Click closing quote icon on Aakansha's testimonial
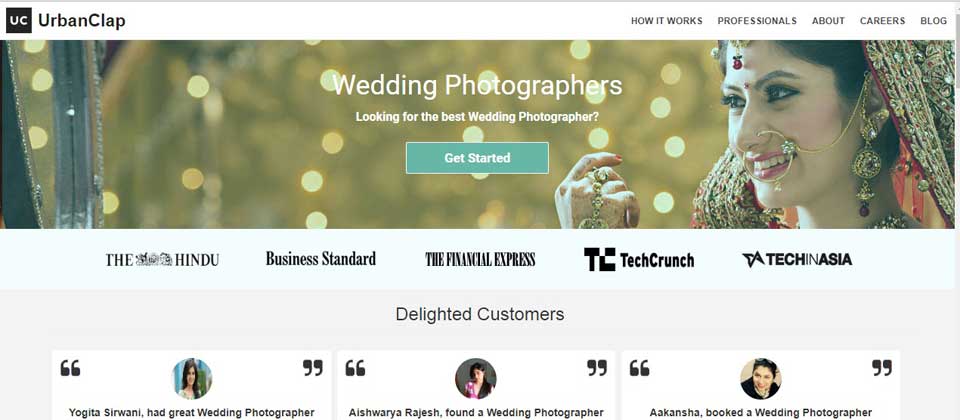Viewport: 960px width, 420px height. tap(882, 368)
